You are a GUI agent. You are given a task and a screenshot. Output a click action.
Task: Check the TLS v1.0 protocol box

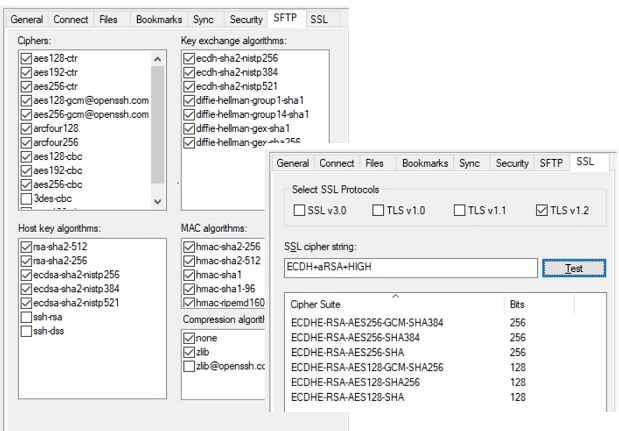tap(378, 210)
